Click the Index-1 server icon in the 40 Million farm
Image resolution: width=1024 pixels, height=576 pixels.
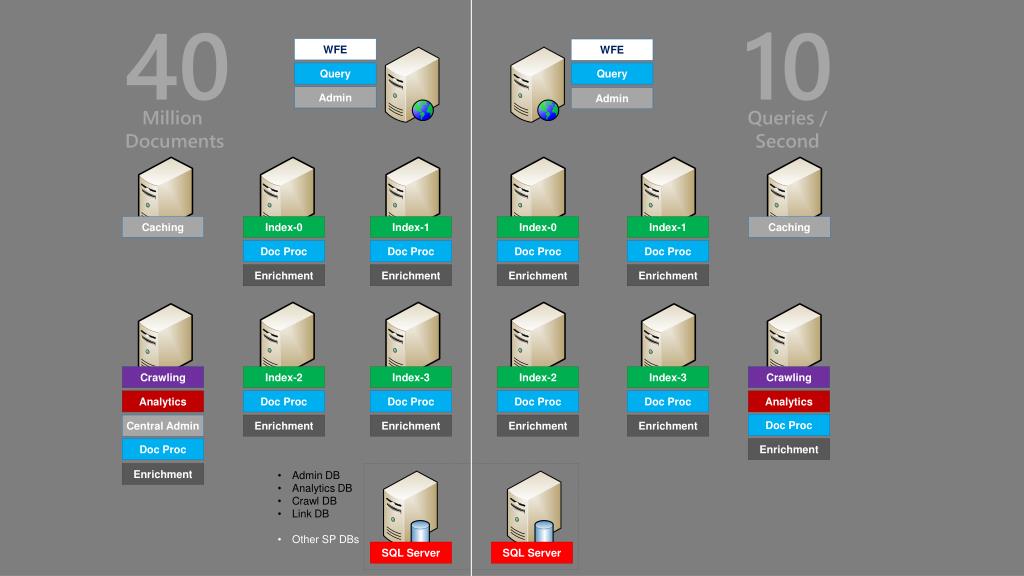pos(413,187)
